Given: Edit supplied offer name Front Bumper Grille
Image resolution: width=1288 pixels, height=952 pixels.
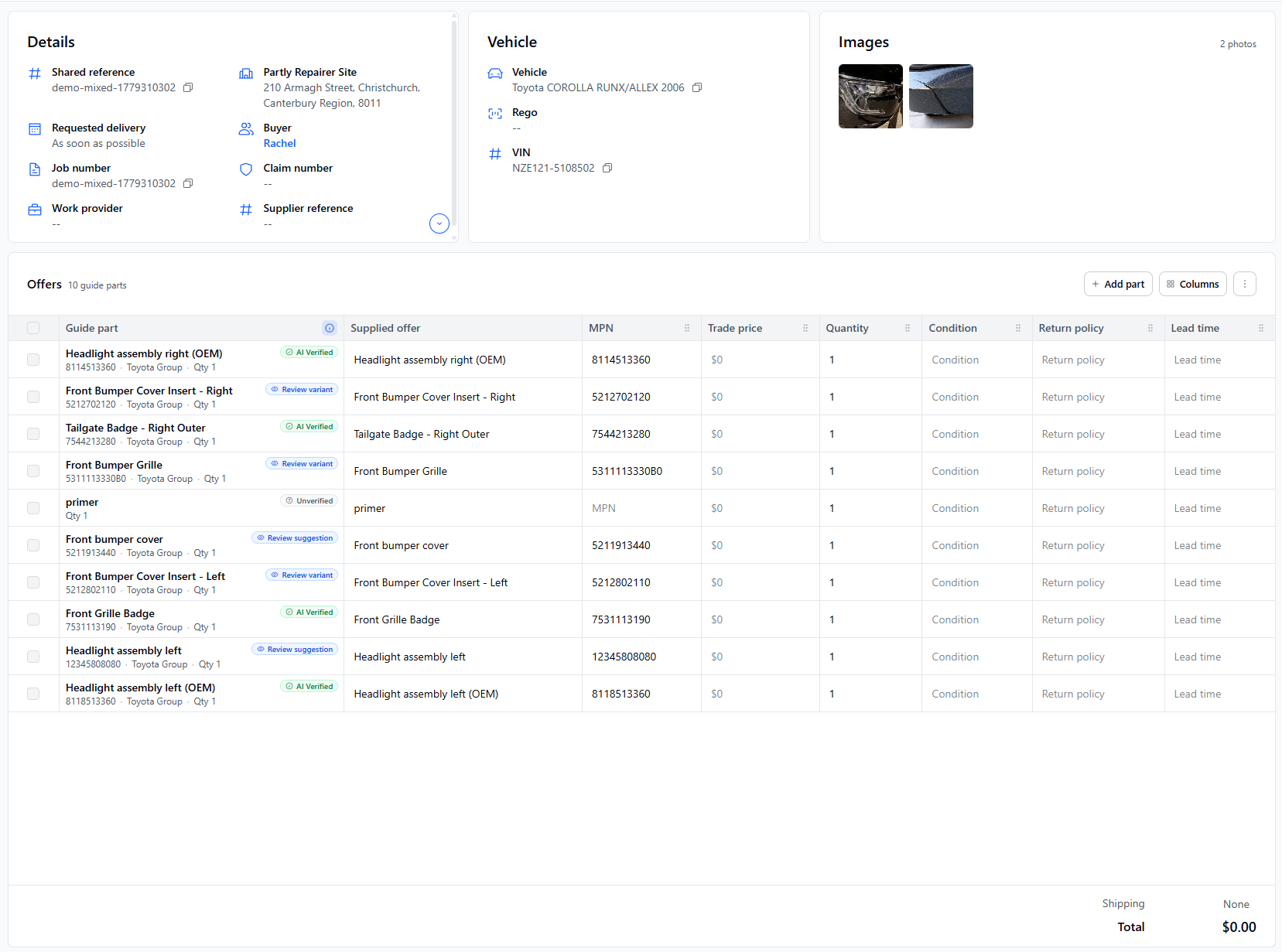Looking at the screenshot, I should [463, 471].
